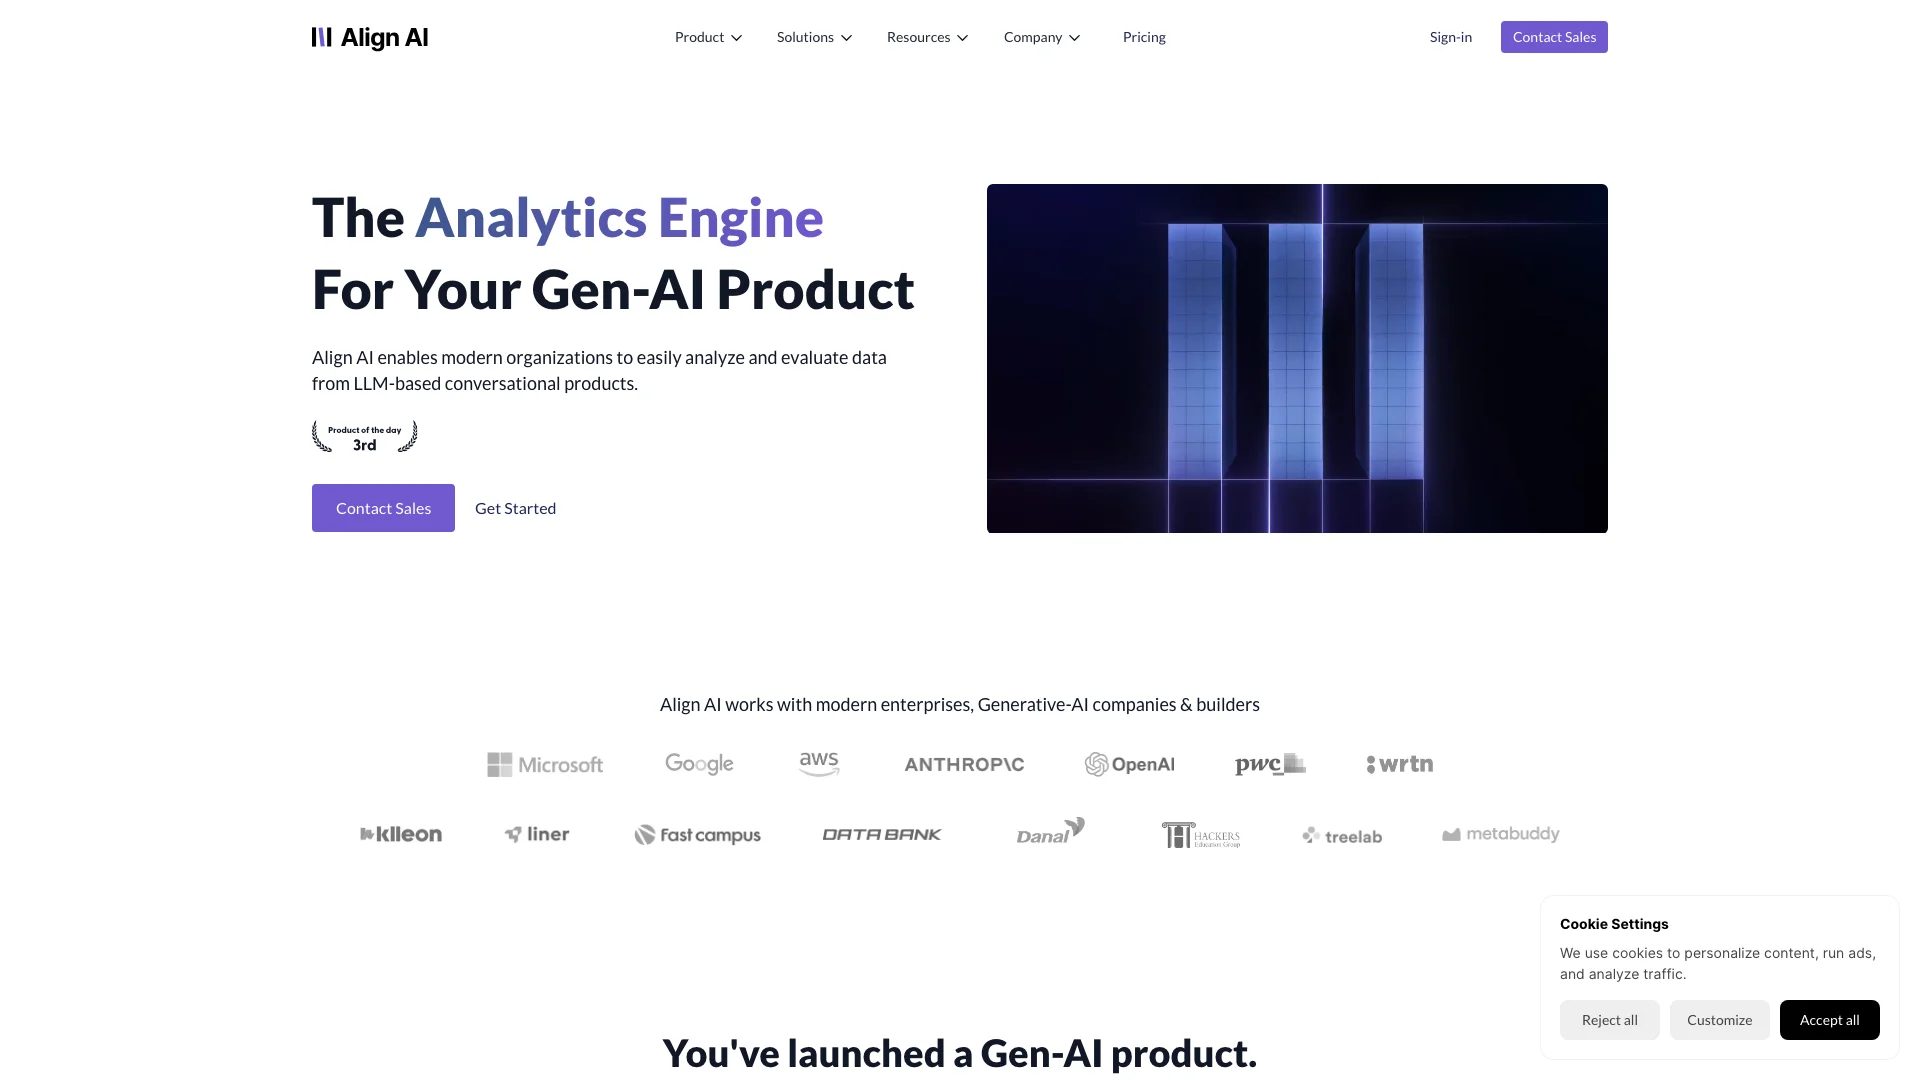Screen dimensions: 1920x1080
Task: Click the Accept all cookie toggle
Action: [1829, 1019]
